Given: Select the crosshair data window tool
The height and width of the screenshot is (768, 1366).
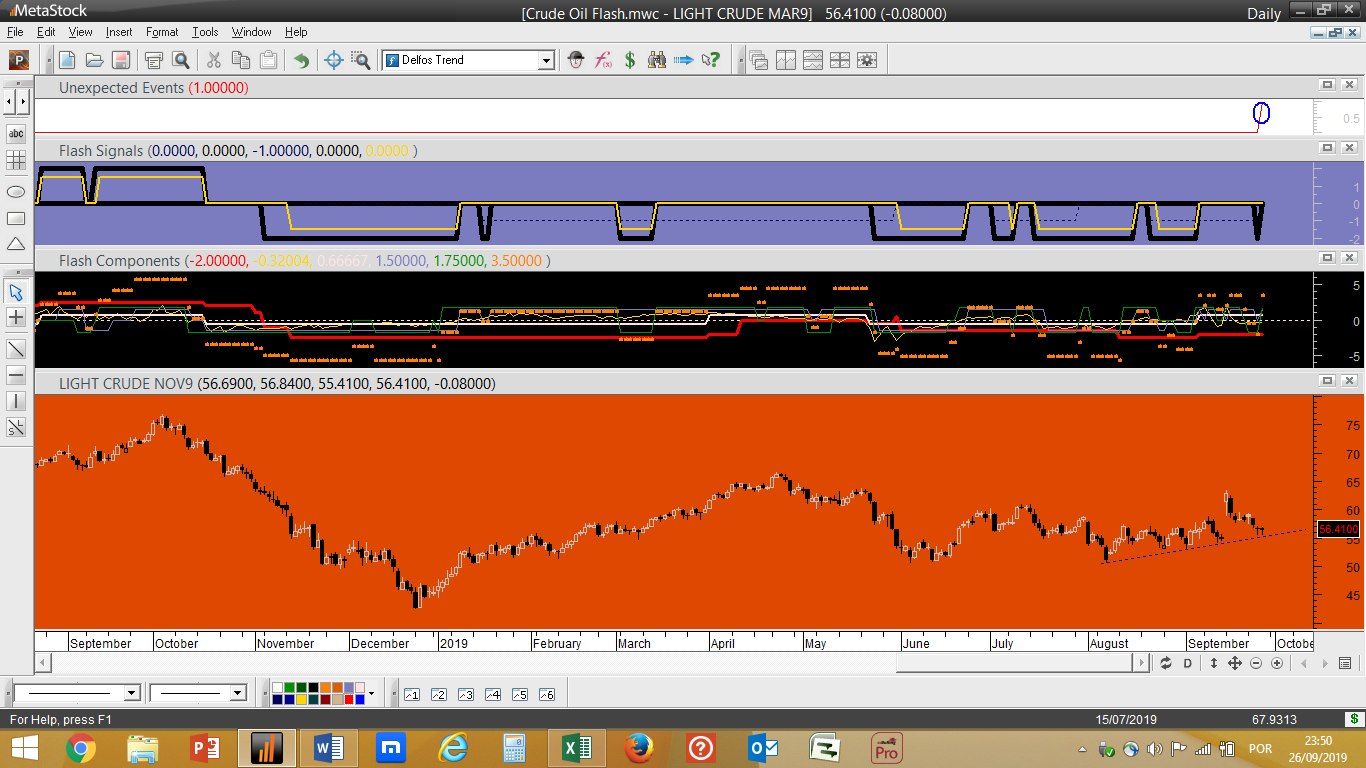Looking at the screenshot, I should click(x=334, y=60).
